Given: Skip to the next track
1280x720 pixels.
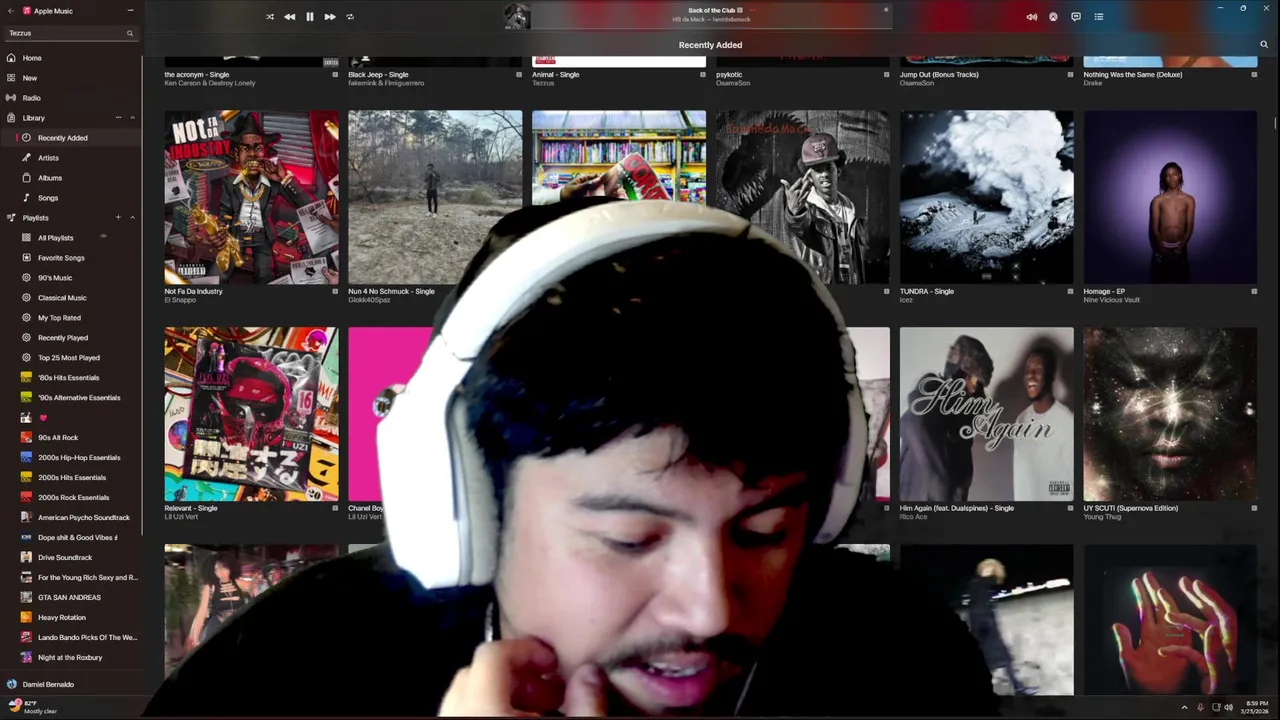Looking at the screenshot, I should pos(330,17).
